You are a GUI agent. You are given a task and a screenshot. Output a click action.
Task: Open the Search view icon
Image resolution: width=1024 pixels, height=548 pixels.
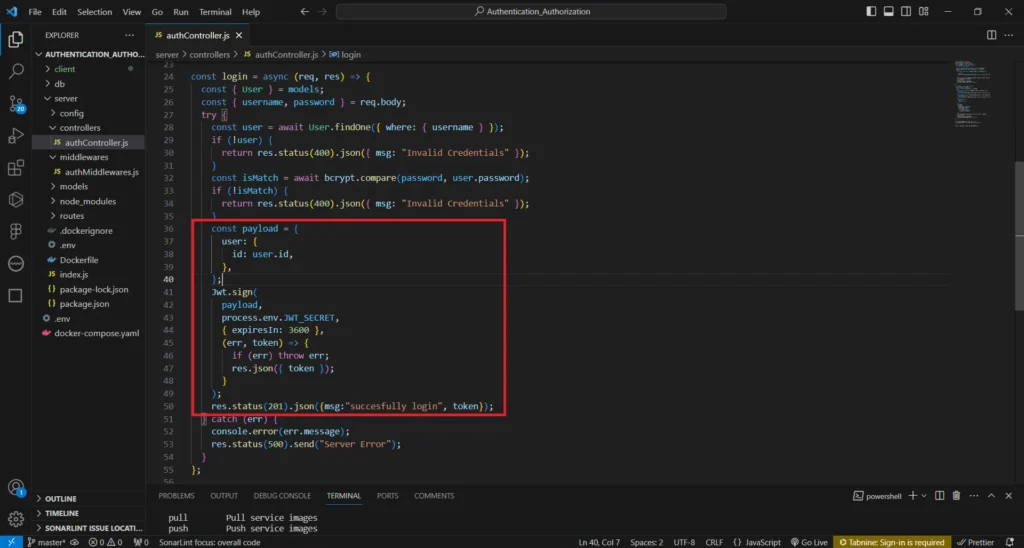[x=16, y=71]
